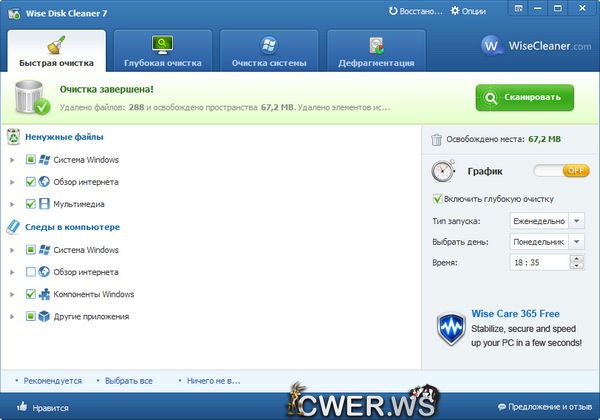600x420 pixels.
Task: Click the Время time input field
Action: point(538,262)
